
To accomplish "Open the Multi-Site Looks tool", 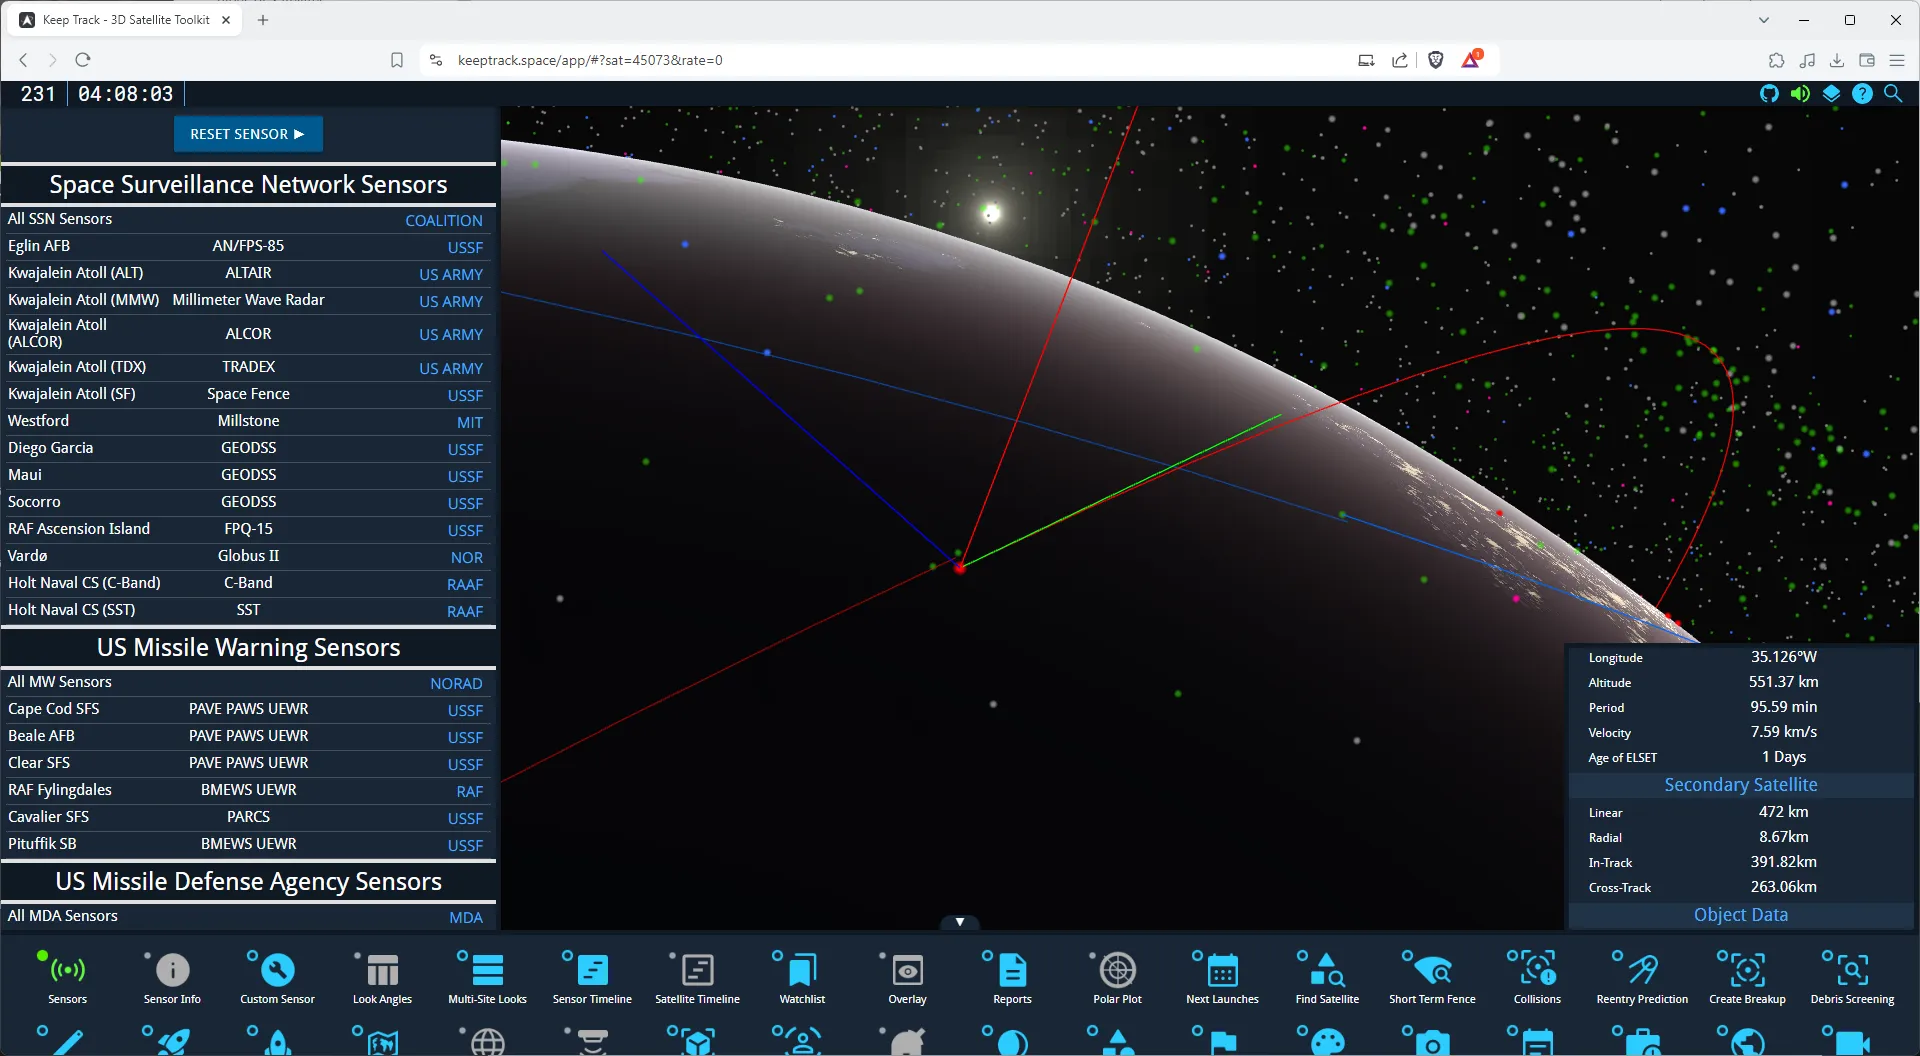I will tap(487, 978).
